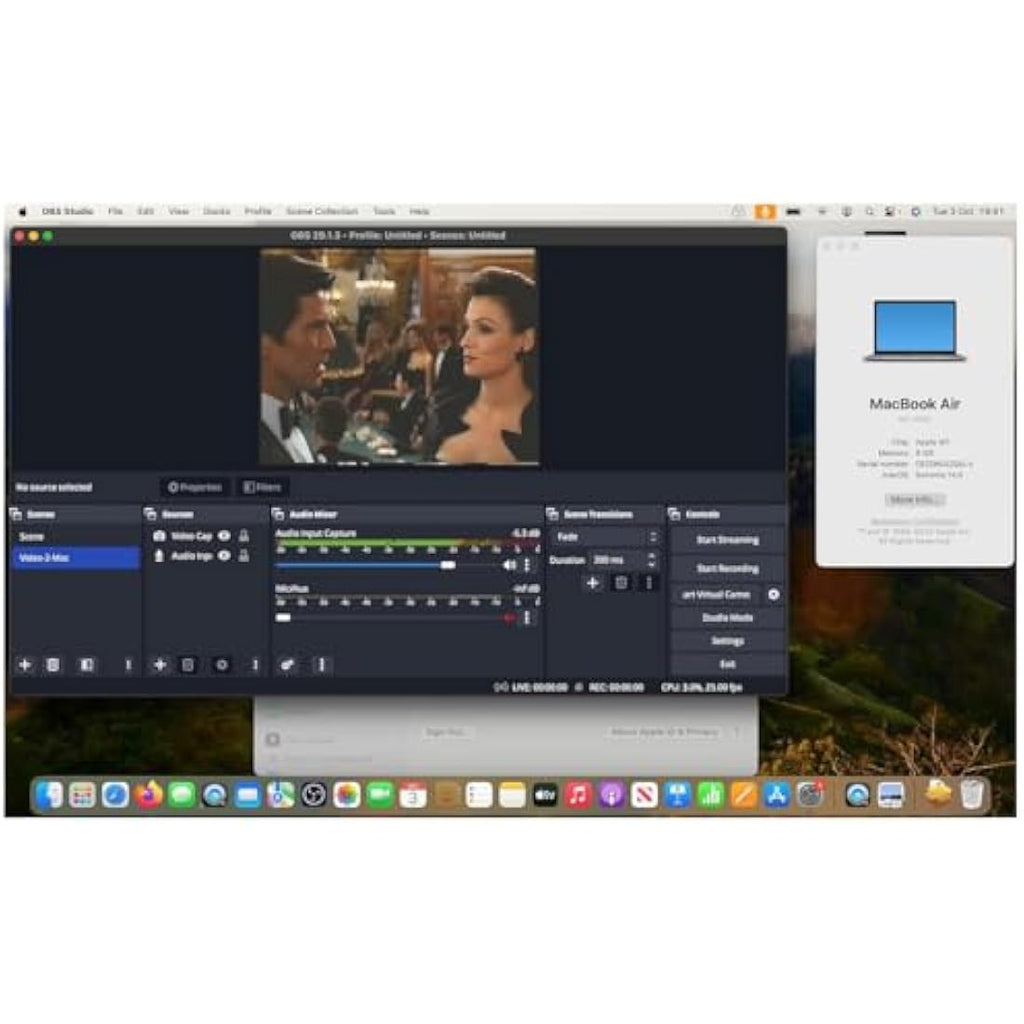The image size is (1024, 1024).
Task: Pop out the Audio Mixer dock icon
Action: tap(278, 514)
